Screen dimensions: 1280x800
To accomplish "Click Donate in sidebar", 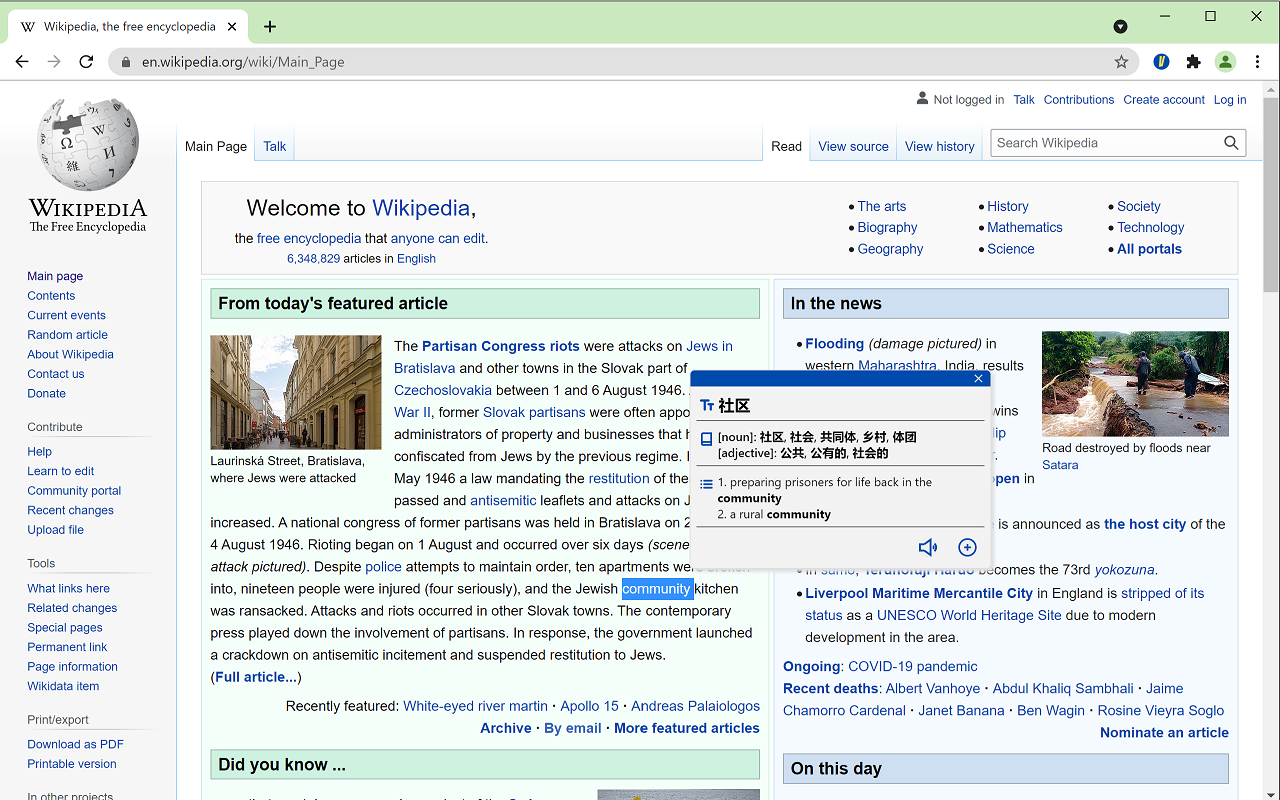I will 46,393.
